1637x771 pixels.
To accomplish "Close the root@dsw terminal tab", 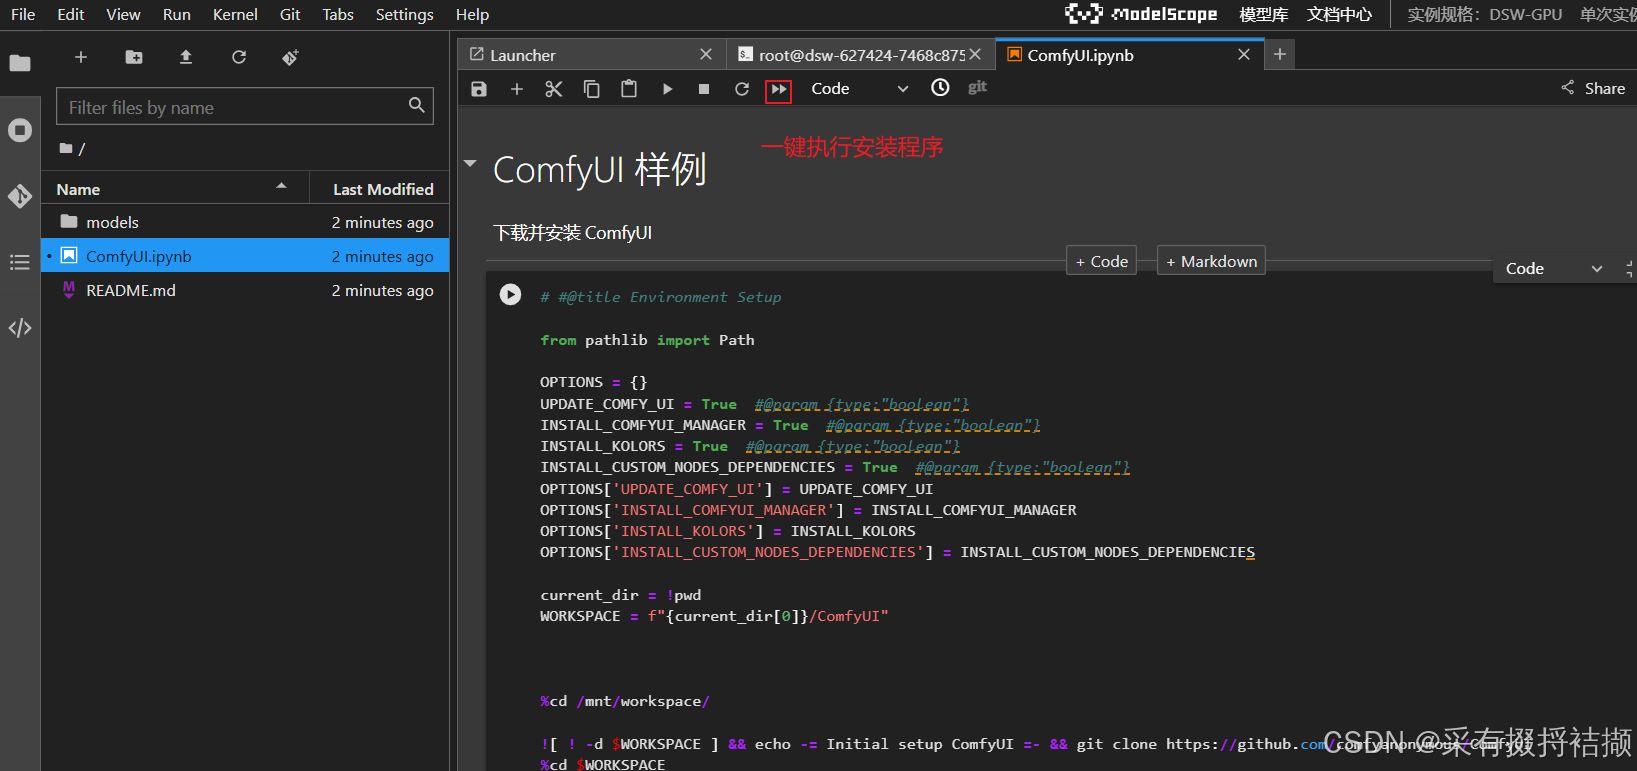I will (x=975, y=54).
